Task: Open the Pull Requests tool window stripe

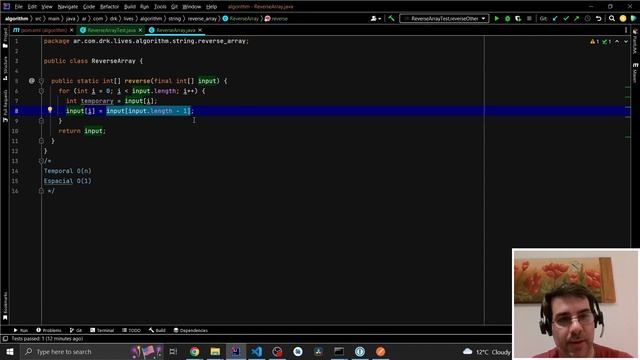Action: [5, 106]
